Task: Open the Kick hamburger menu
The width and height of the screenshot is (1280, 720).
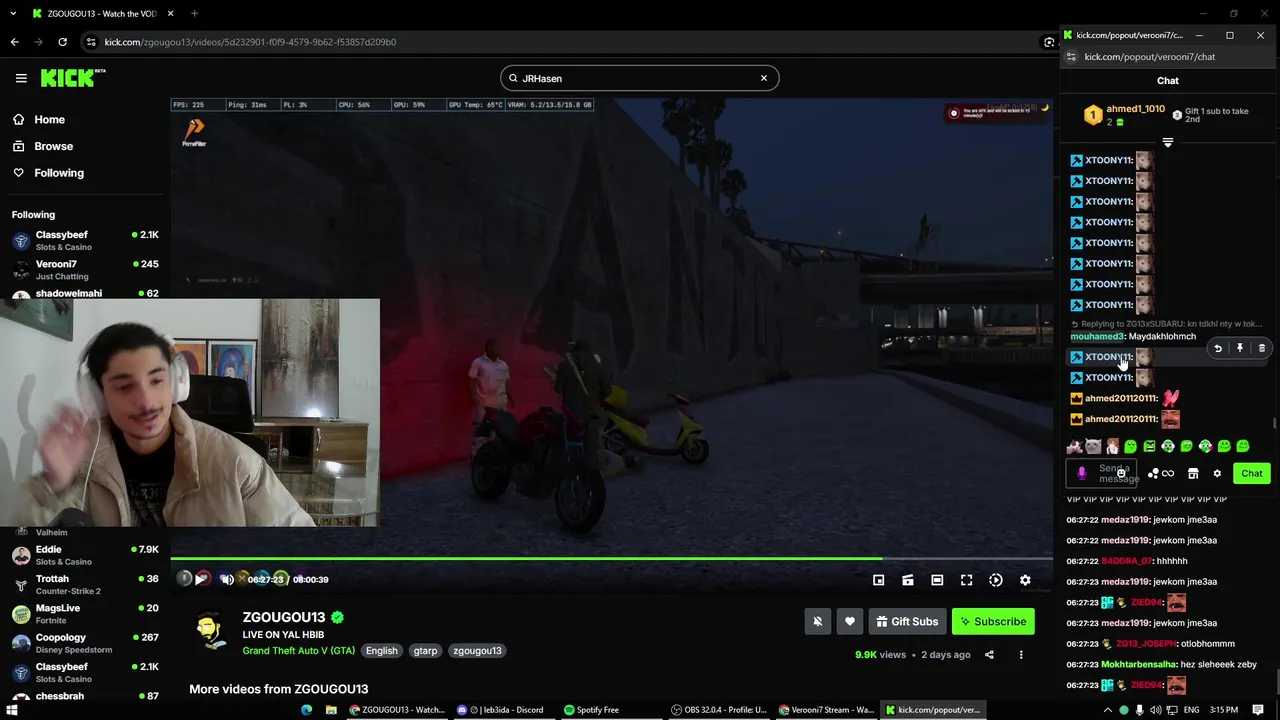Action: coord(21,78)
